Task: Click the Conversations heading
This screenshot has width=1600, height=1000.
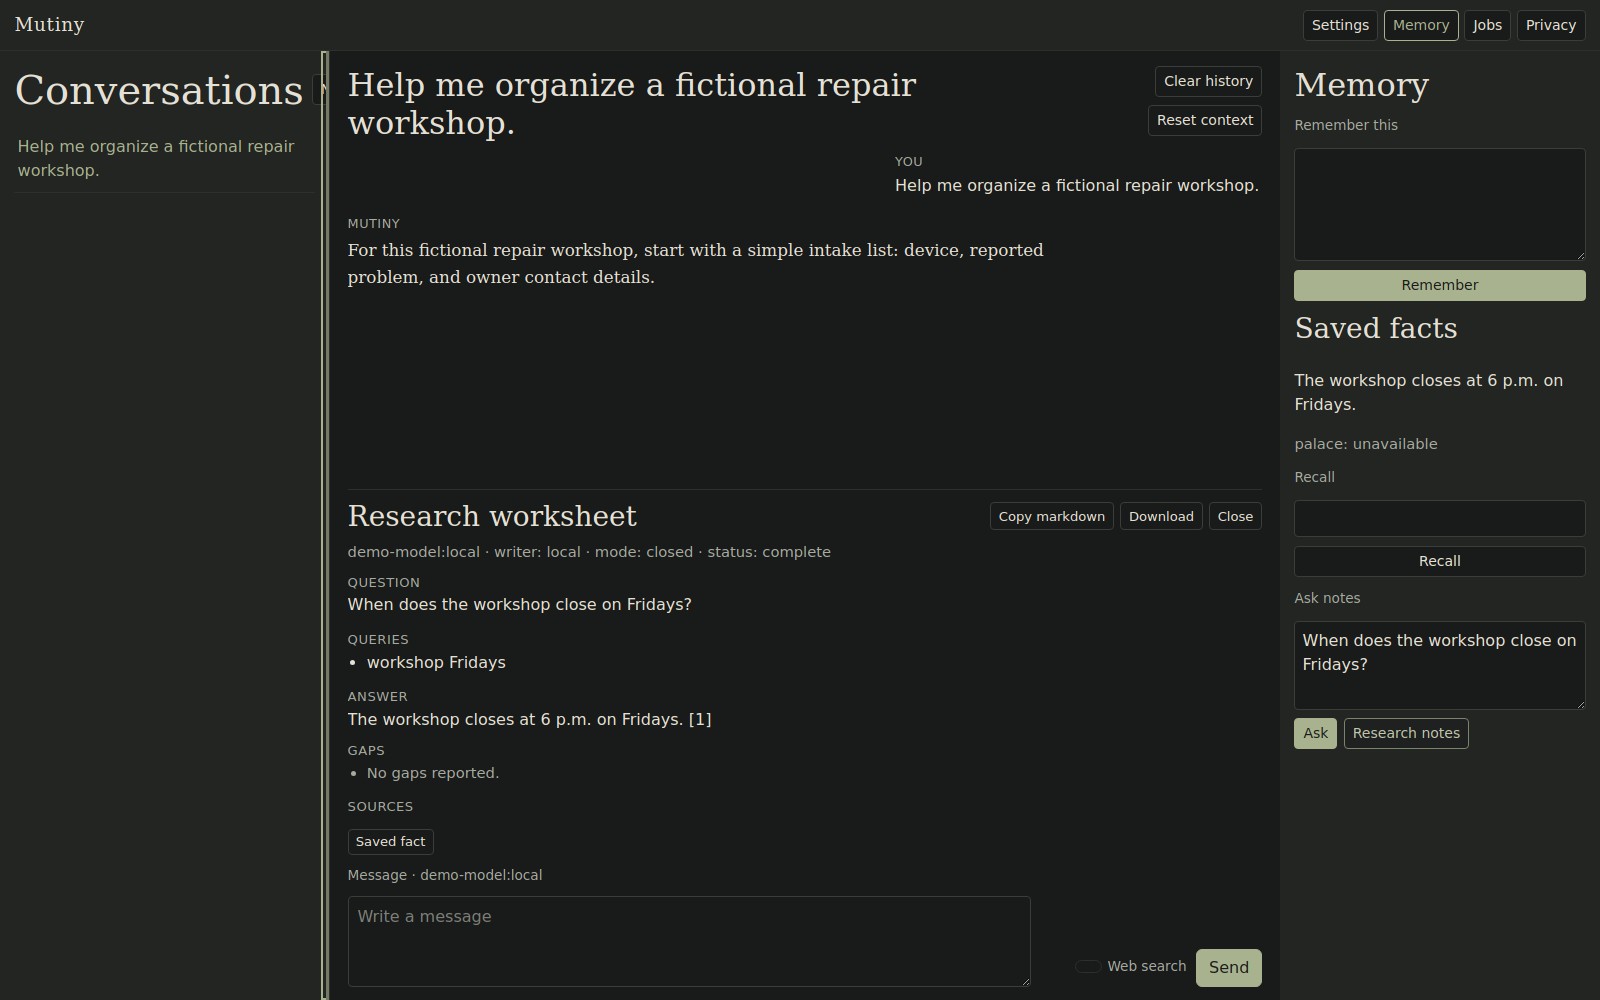Action: (x=159, y=90)
